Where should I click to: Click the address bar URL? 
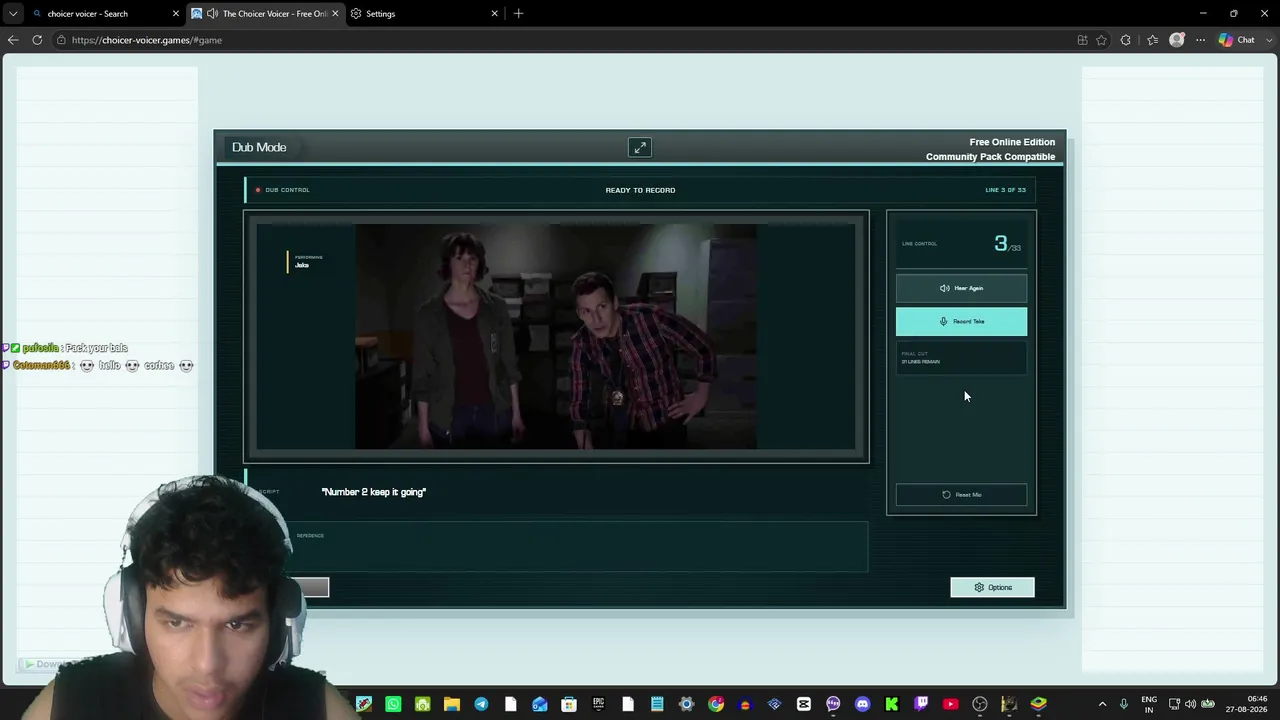click(x=147, y=40)
